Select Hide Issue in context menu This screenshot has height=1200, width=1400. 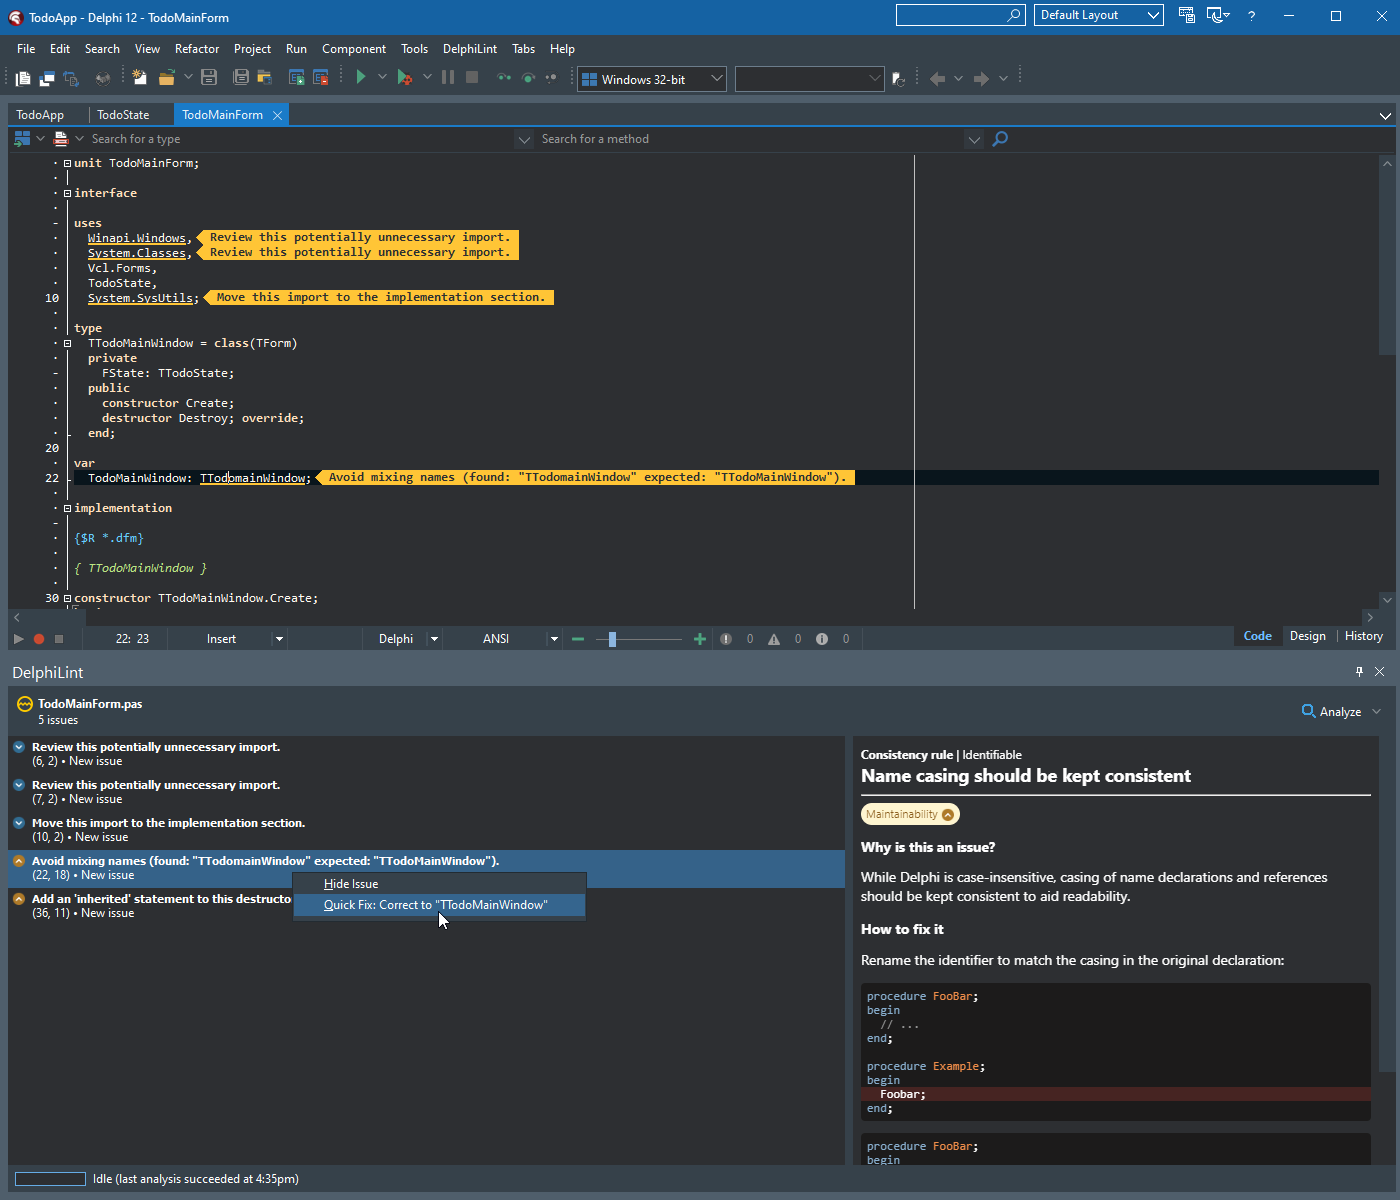point(439,884)
